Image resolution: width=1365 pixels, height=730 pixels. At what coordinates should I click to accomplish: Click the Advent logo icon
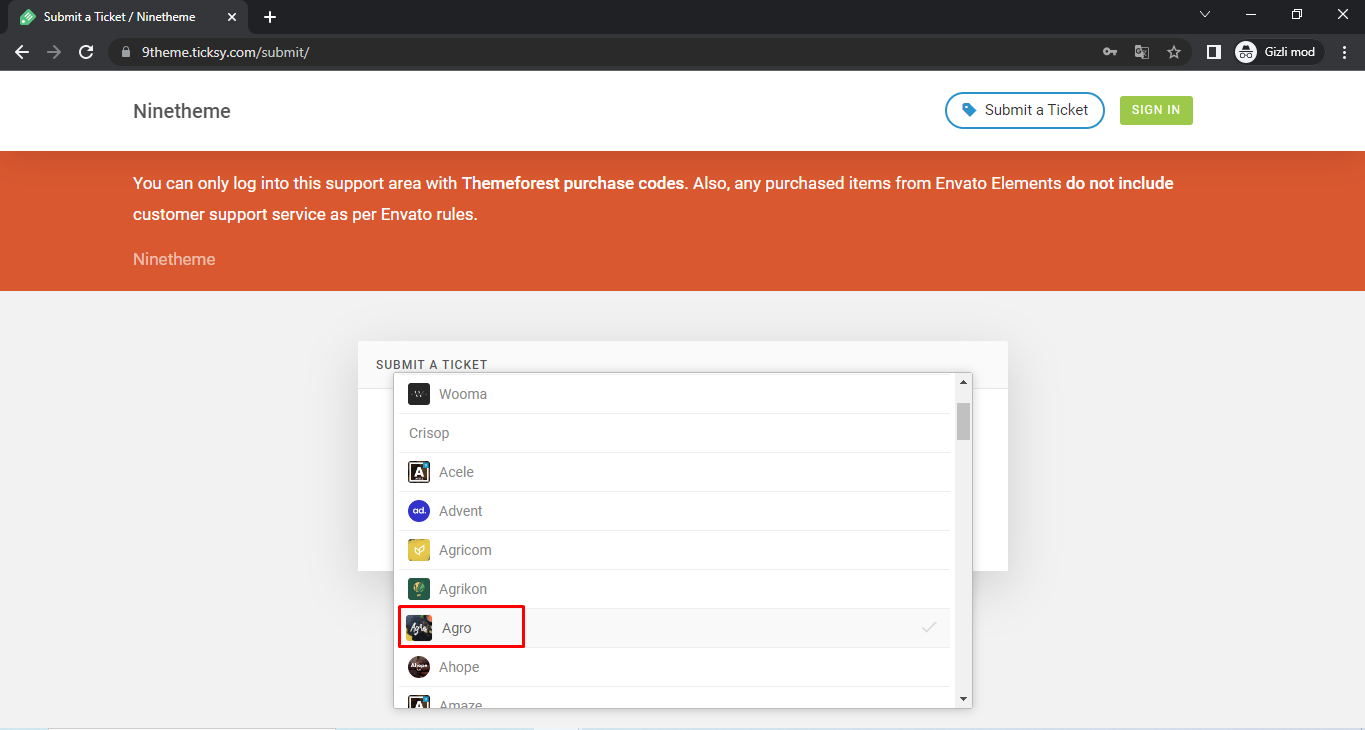(x=419, y=511)
